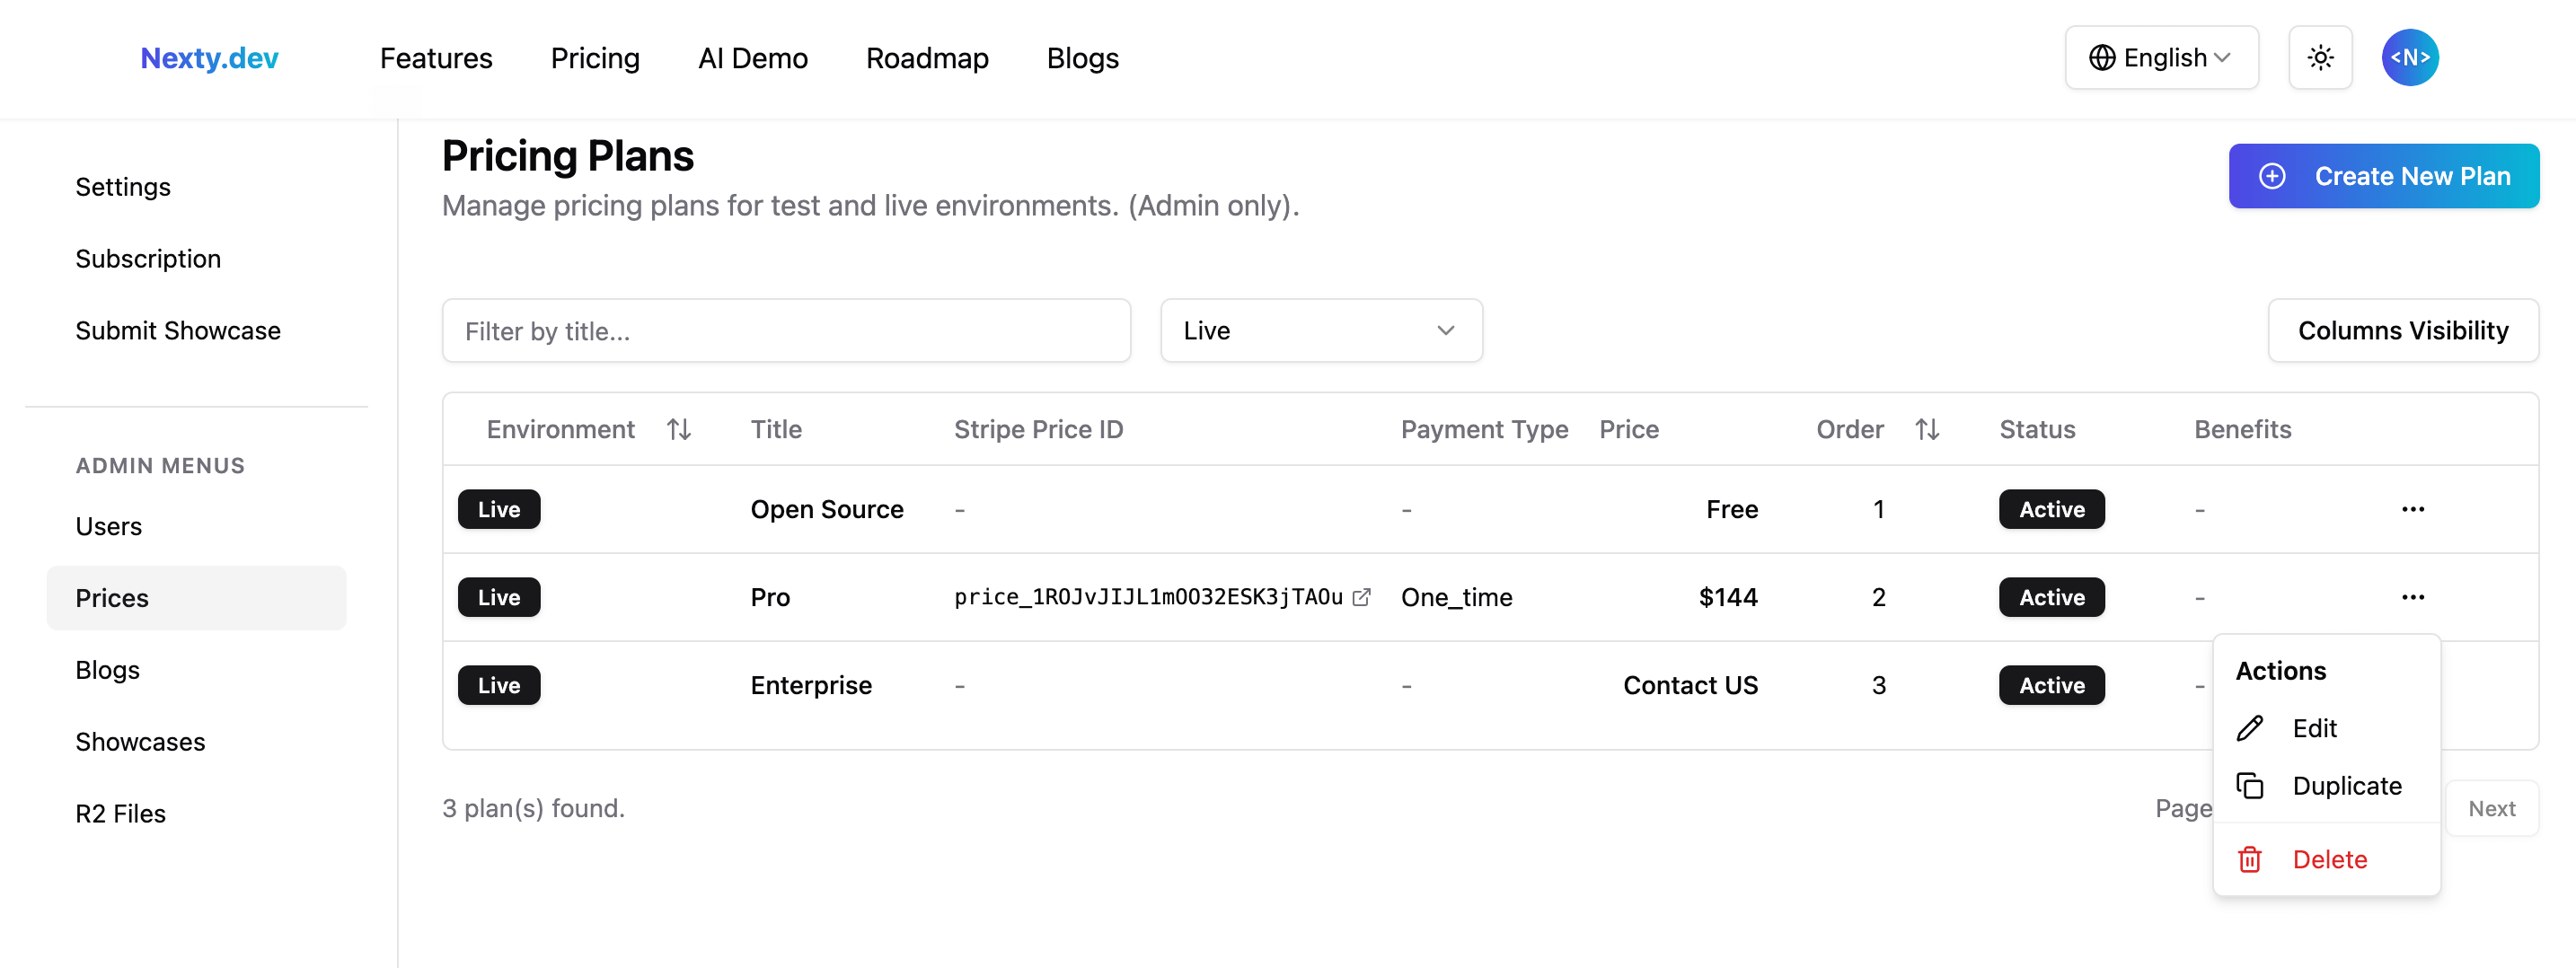This screenshot has height=968, width=2576.
Task: Click the Create New Plan button
Action: pos(2383,176)
